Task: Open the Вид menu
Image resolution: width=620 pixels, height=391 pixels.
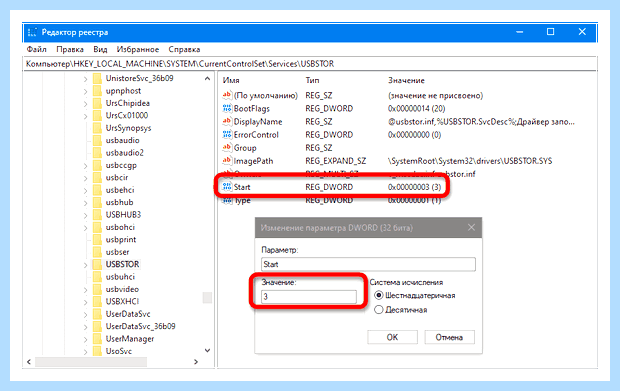Action: 100,49
